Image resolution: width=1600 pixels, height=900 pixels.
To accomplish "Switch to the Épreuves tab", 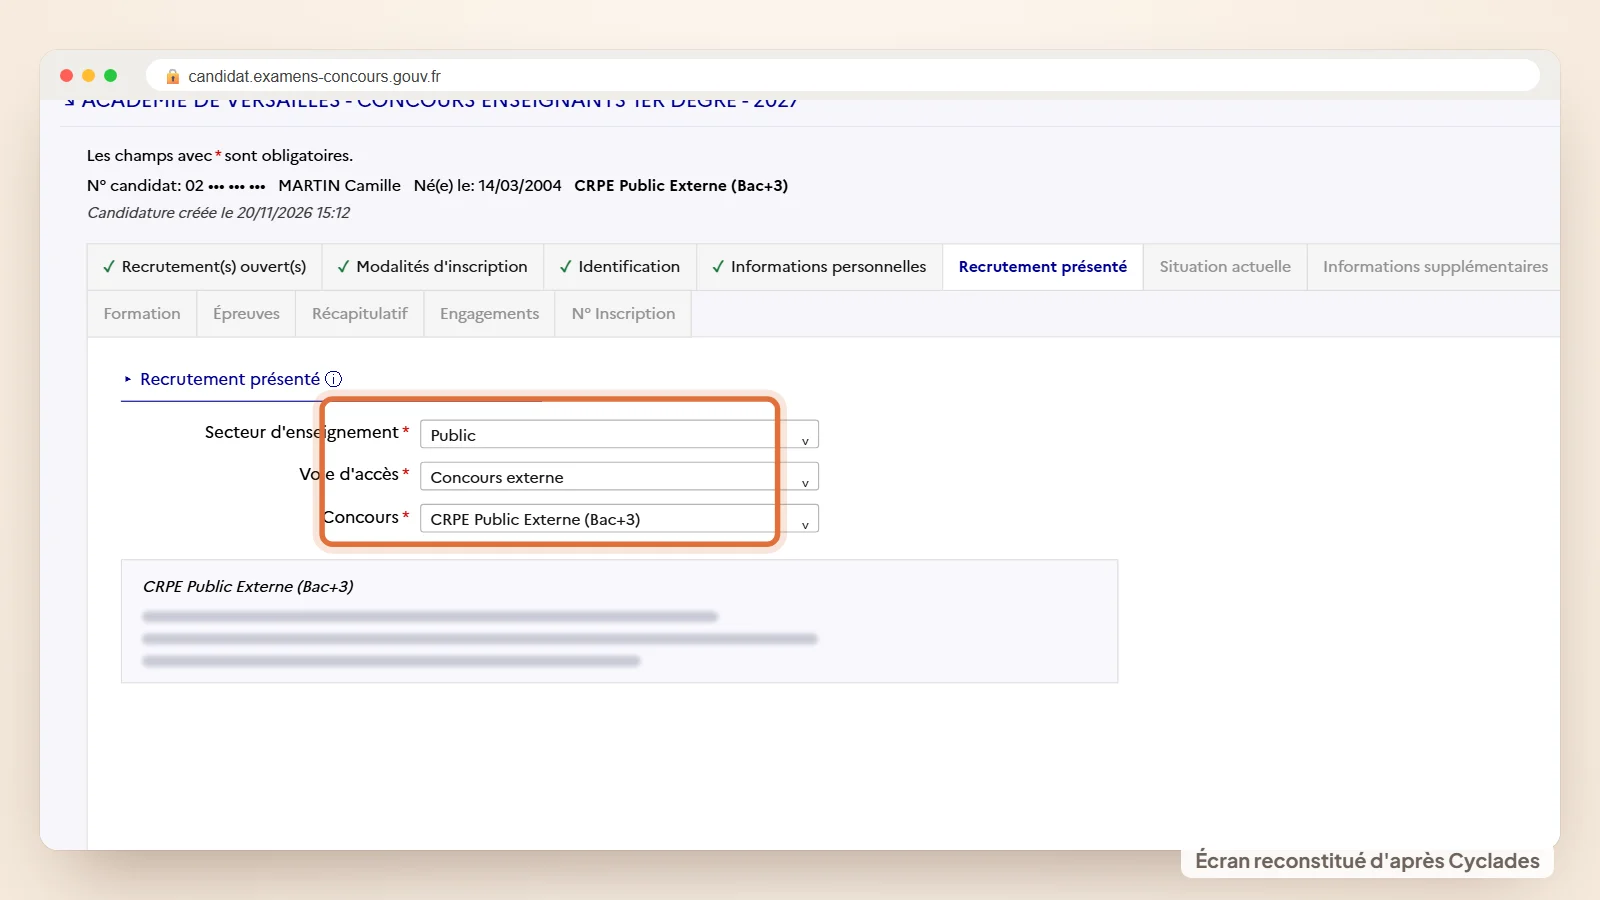I will (247, 314).
